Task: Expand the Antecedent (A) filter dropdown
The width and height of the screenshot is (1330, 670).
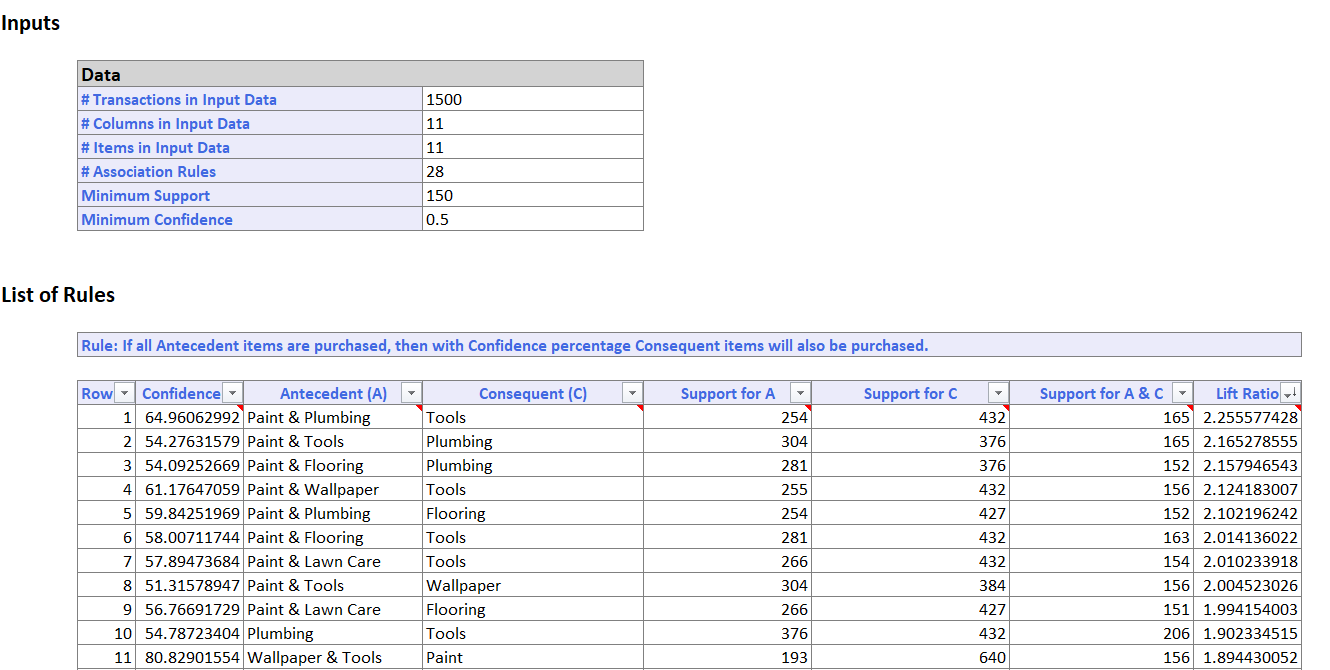Action: 411,394
